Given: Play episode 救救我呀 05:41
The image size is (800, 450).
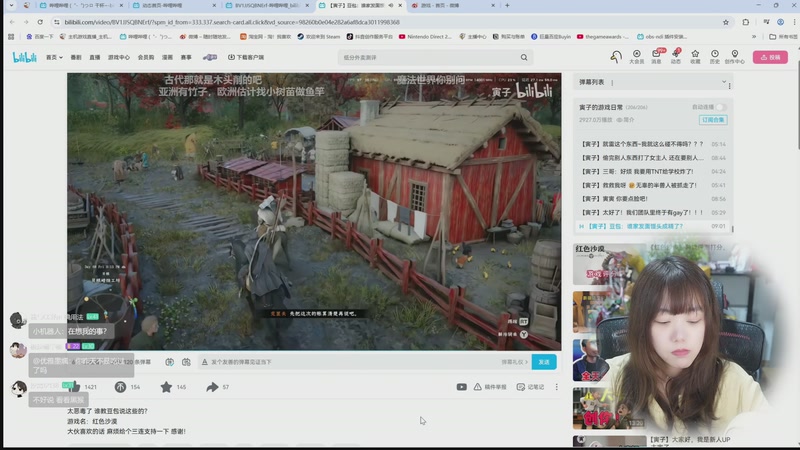Looking at the screenshot, I should (654, 185).
